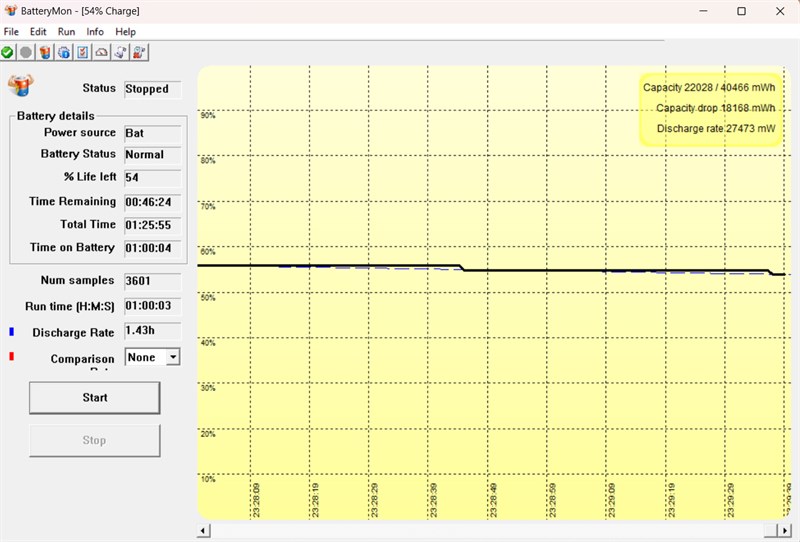
Task: Open the File menu
Action: click(12, 32)
